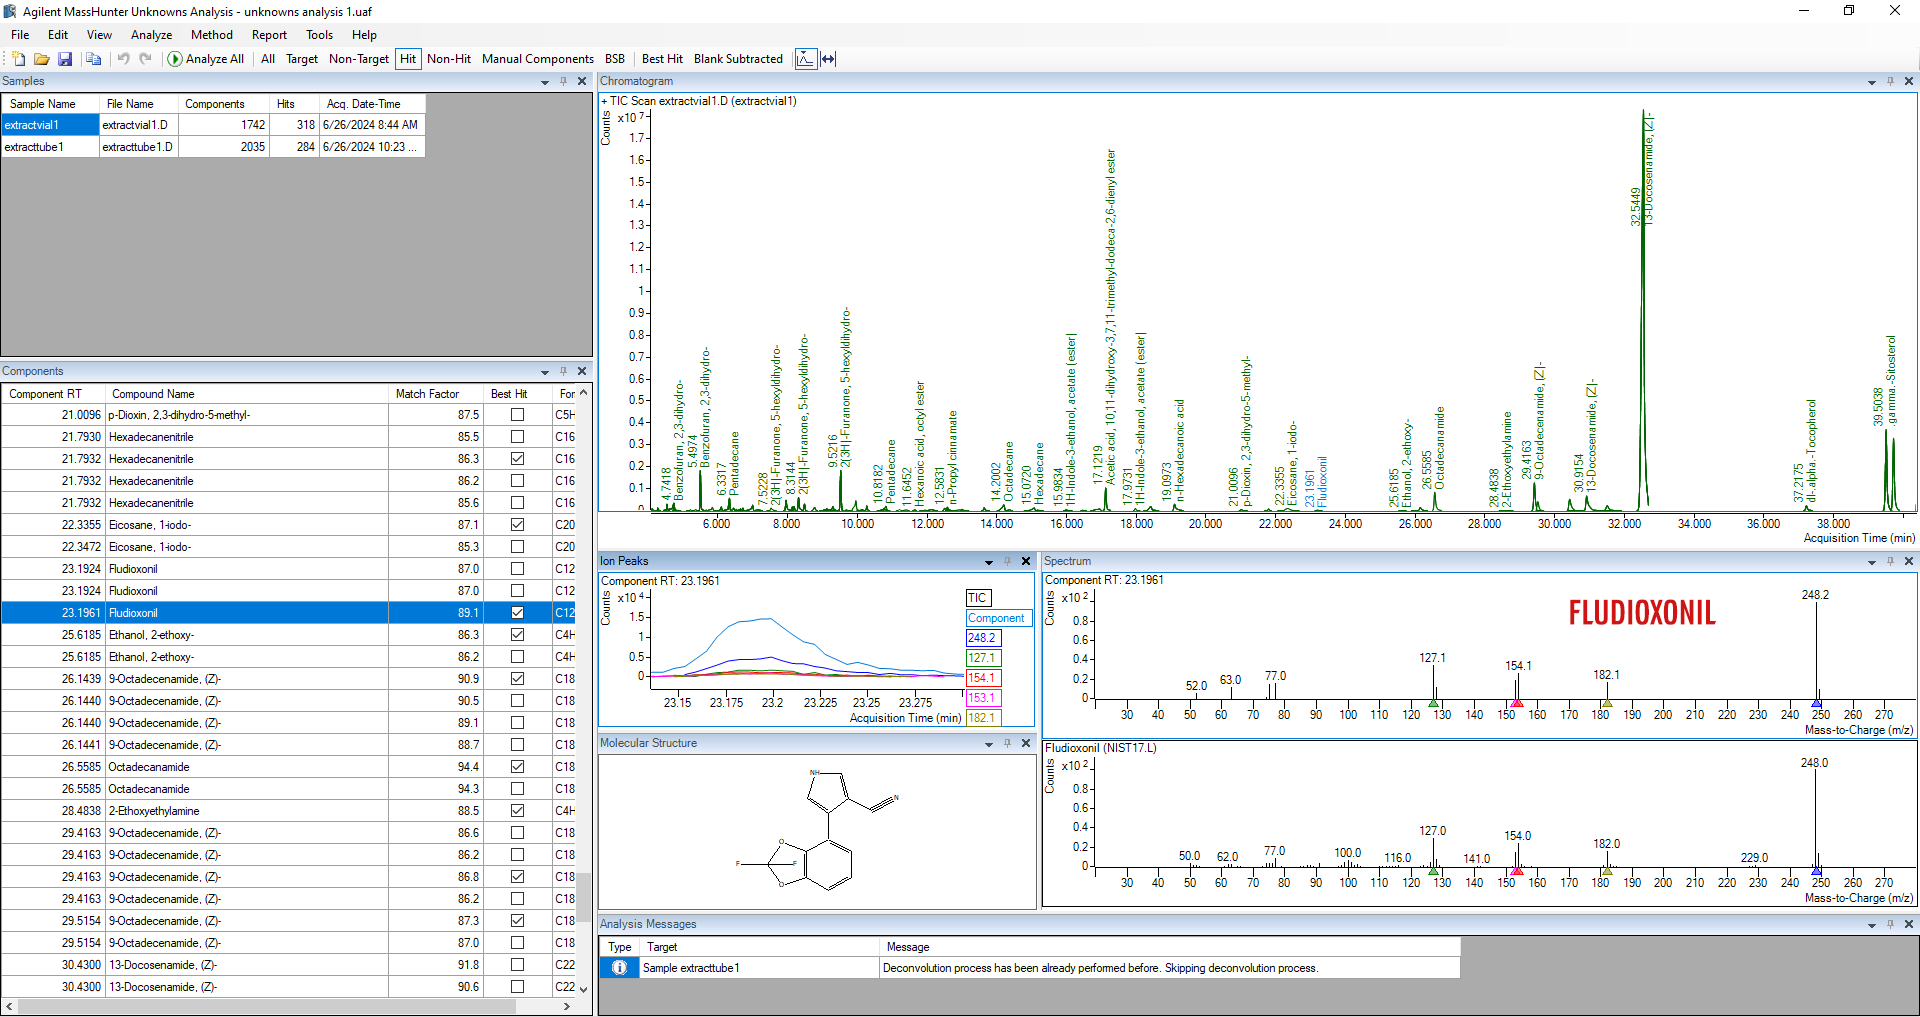Screen dimensions: 1920x1017
Task: Check Best Hit for p-Dioxin at 21.0096
Action: click(517, 415)
